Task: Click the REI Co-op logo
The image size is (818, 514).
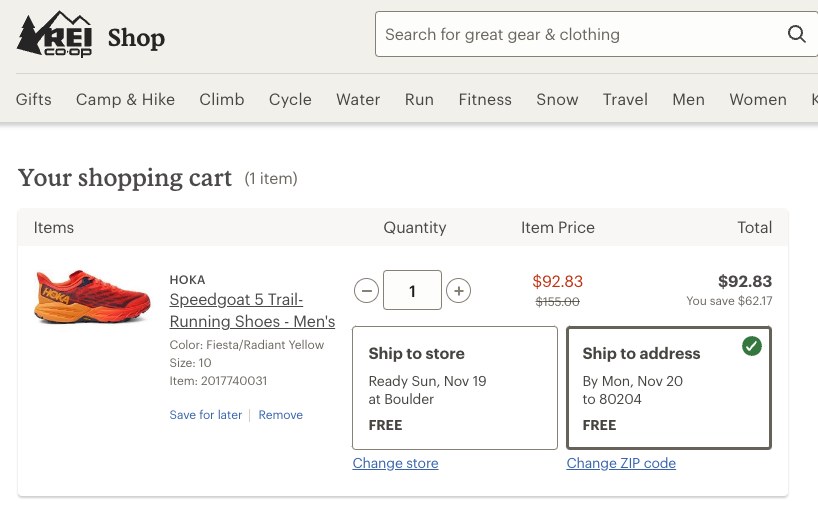Action: click(x=55, y=34)
